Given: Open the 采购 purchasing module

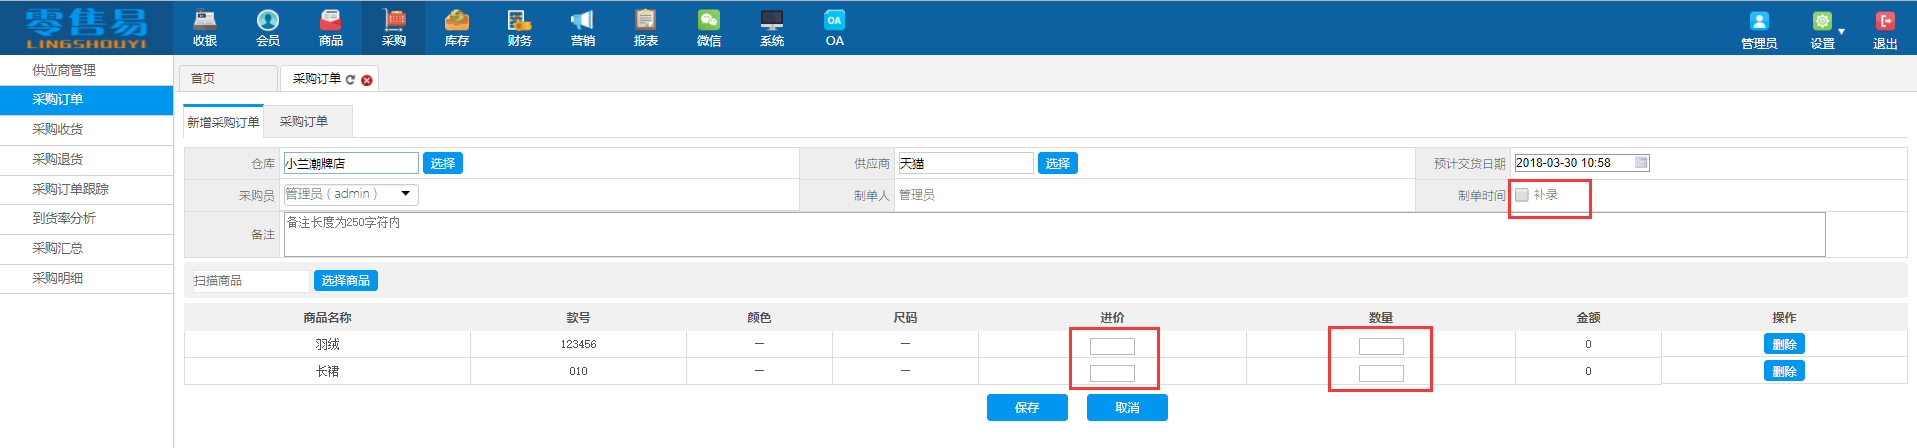Looking at the screenshot, I should click(394, 28).
